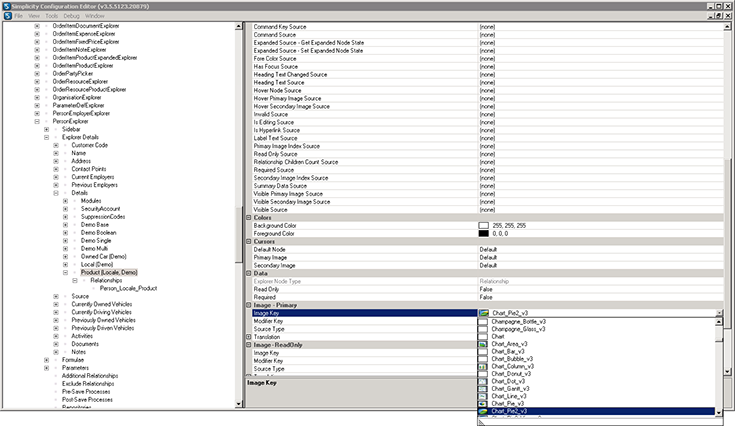Image resolution: width=735 pixels, height=426 pixels.
Task: Expand the Sidebar tree node
Action: point(47,129)
